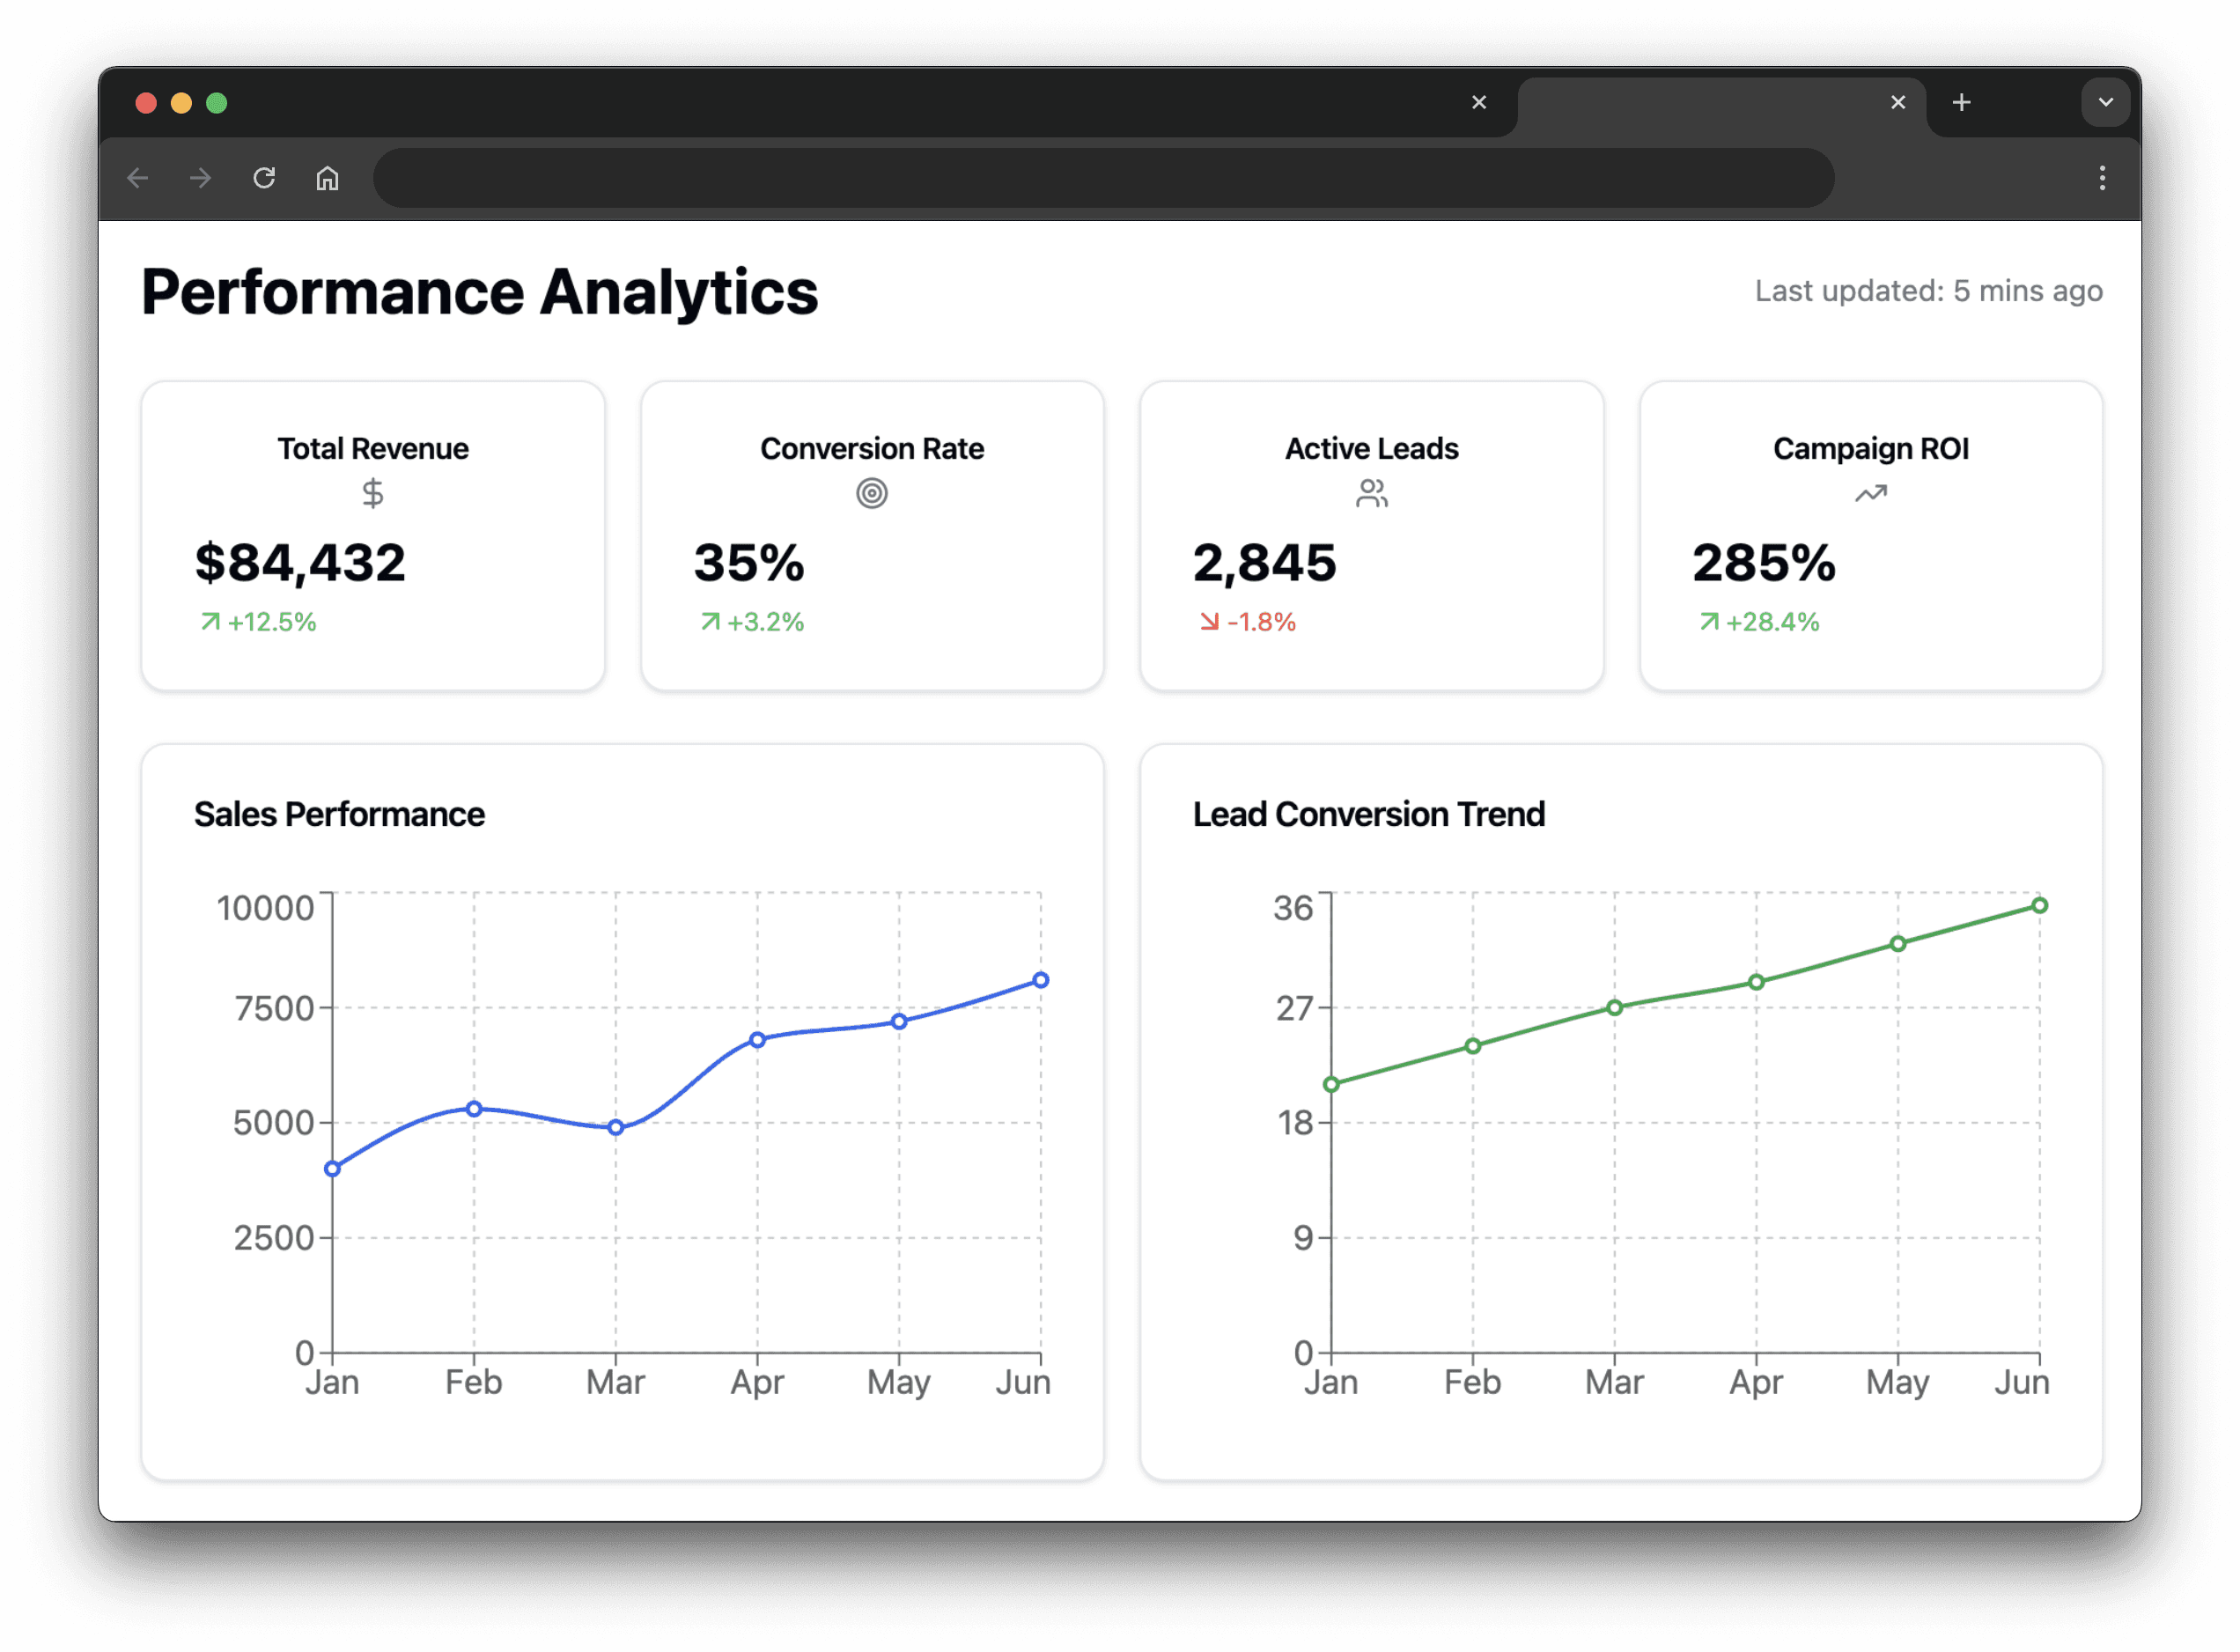The height and width of the screenshot is (1652, 2240).
Task: Select the second active browser tab
Action: click(1700, 102)
